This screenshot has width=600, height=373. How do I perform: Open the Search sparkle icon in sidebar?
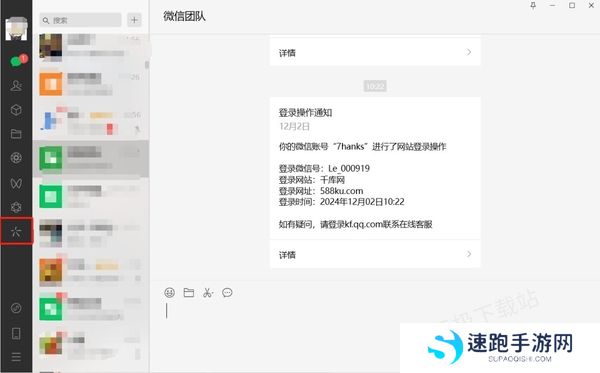(16, 231)
